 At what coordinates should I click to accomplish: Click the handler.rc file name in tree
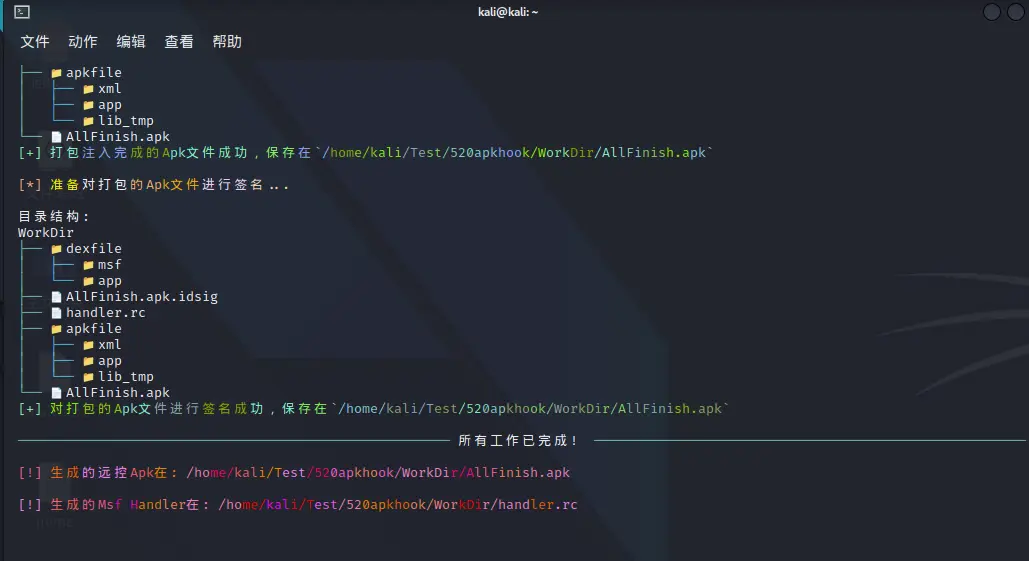pos(106,312)
